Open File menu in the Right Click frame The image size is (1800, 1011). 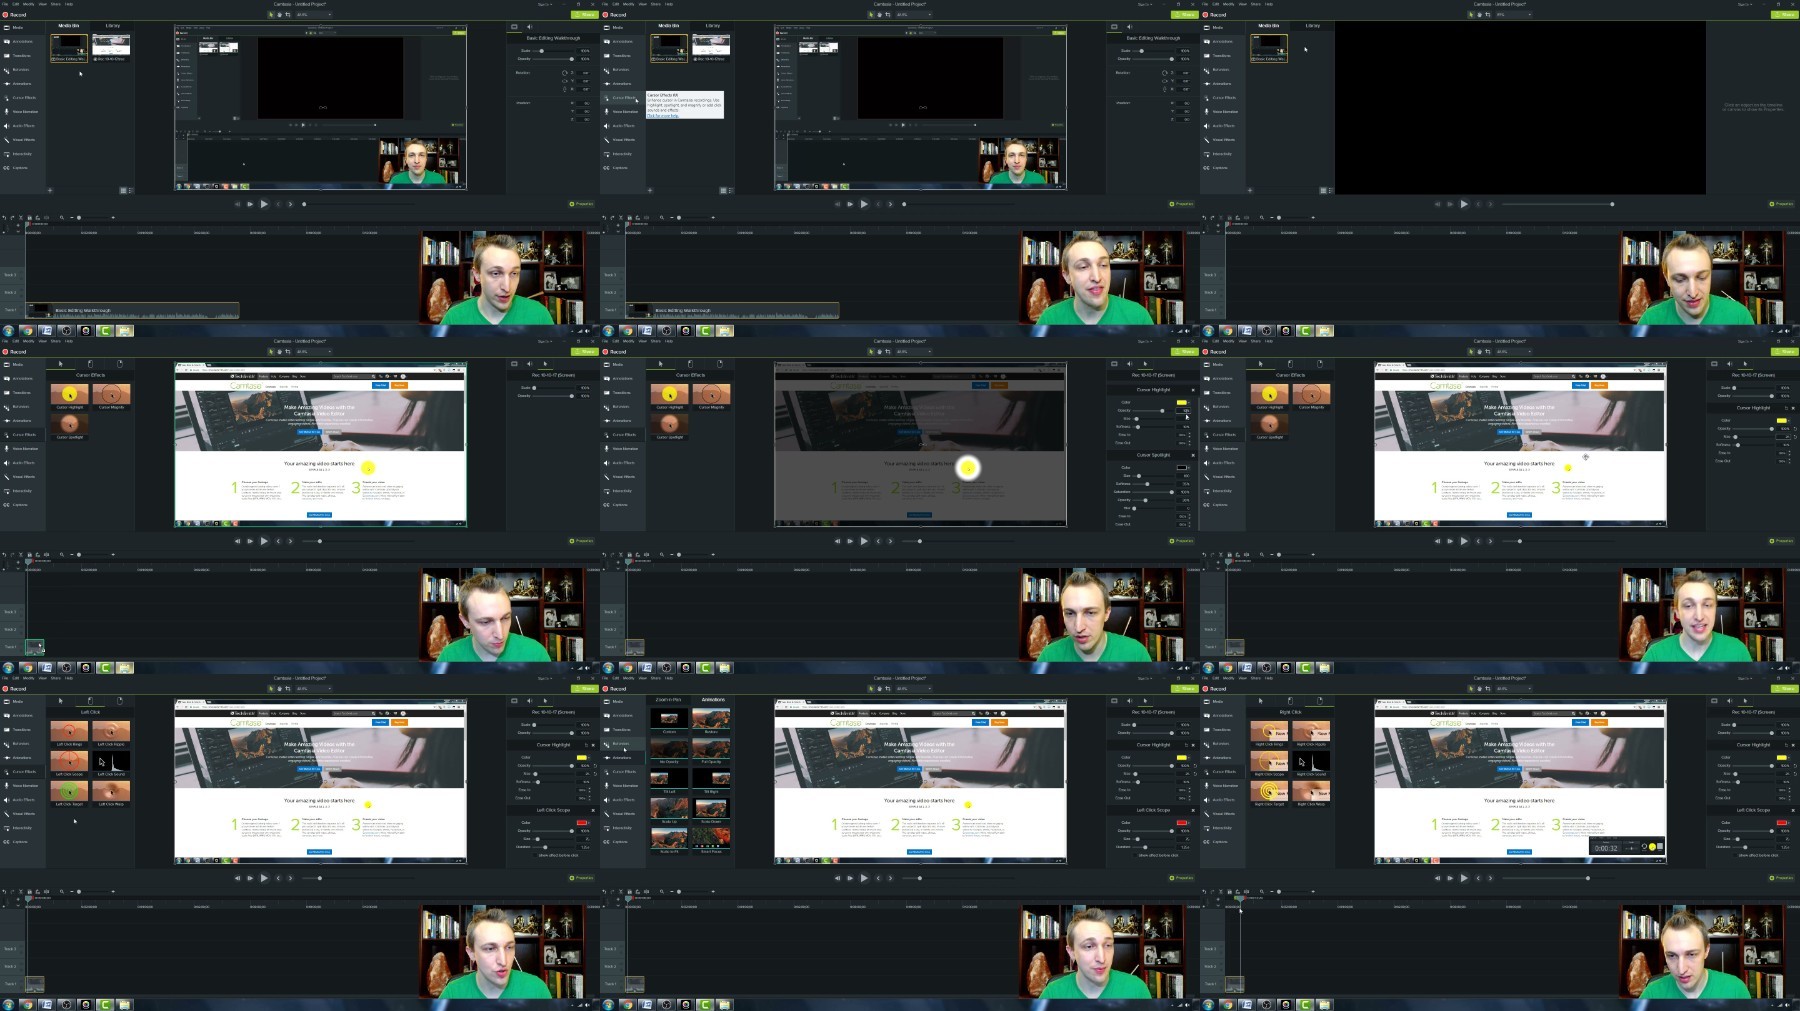tap(1205, 678)
